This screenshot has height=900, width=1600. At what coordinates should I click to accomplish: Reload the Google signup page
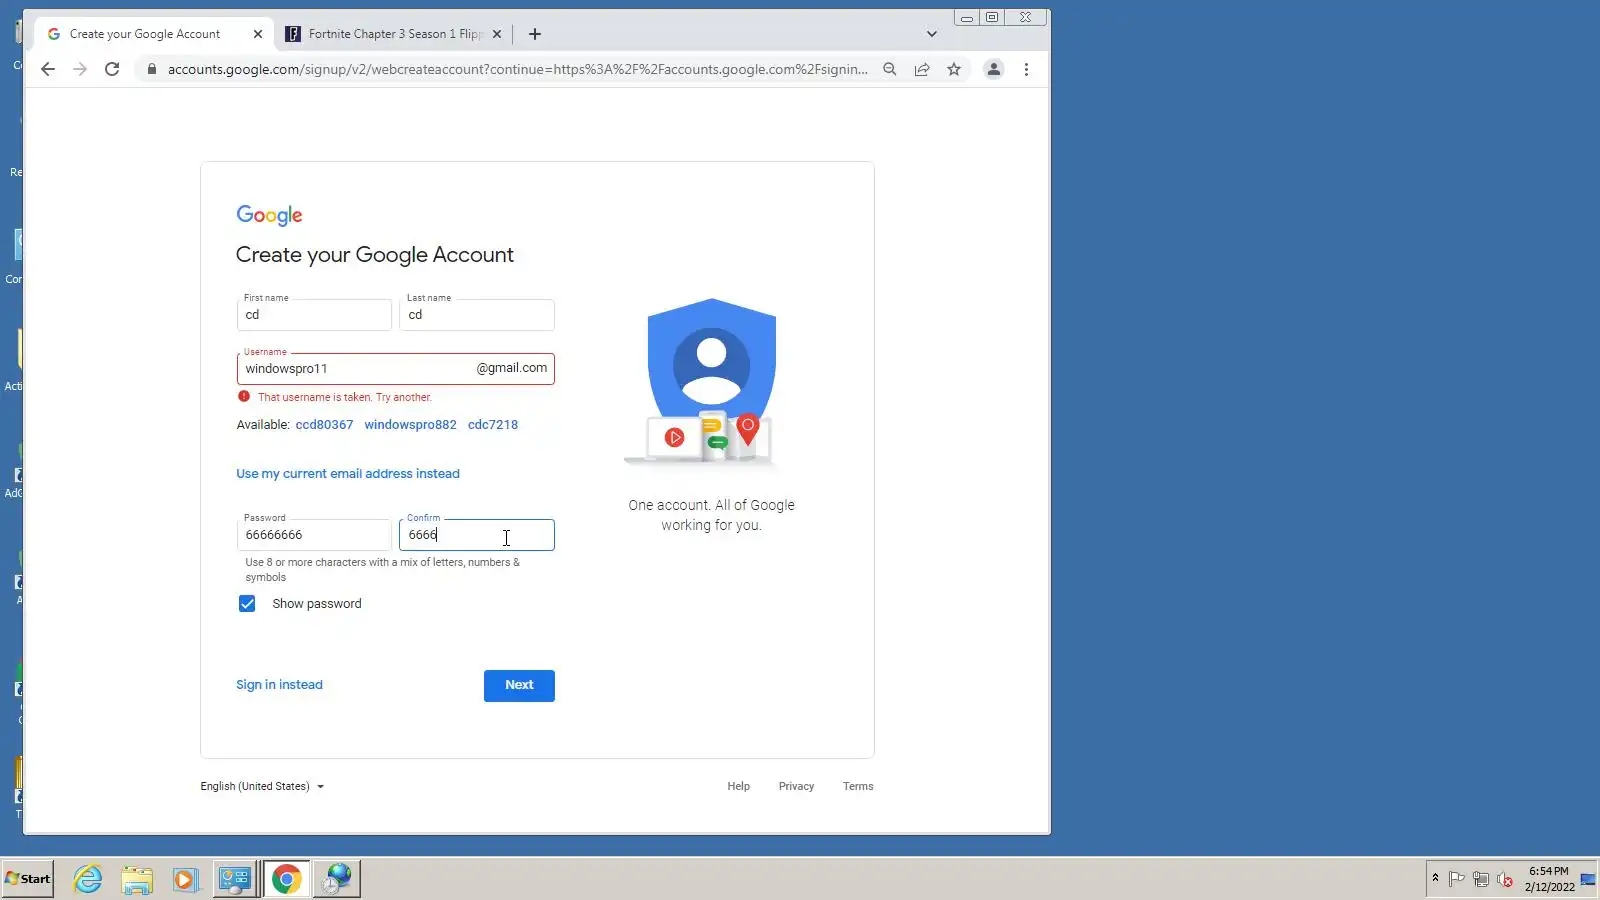(x=112, y=69)
